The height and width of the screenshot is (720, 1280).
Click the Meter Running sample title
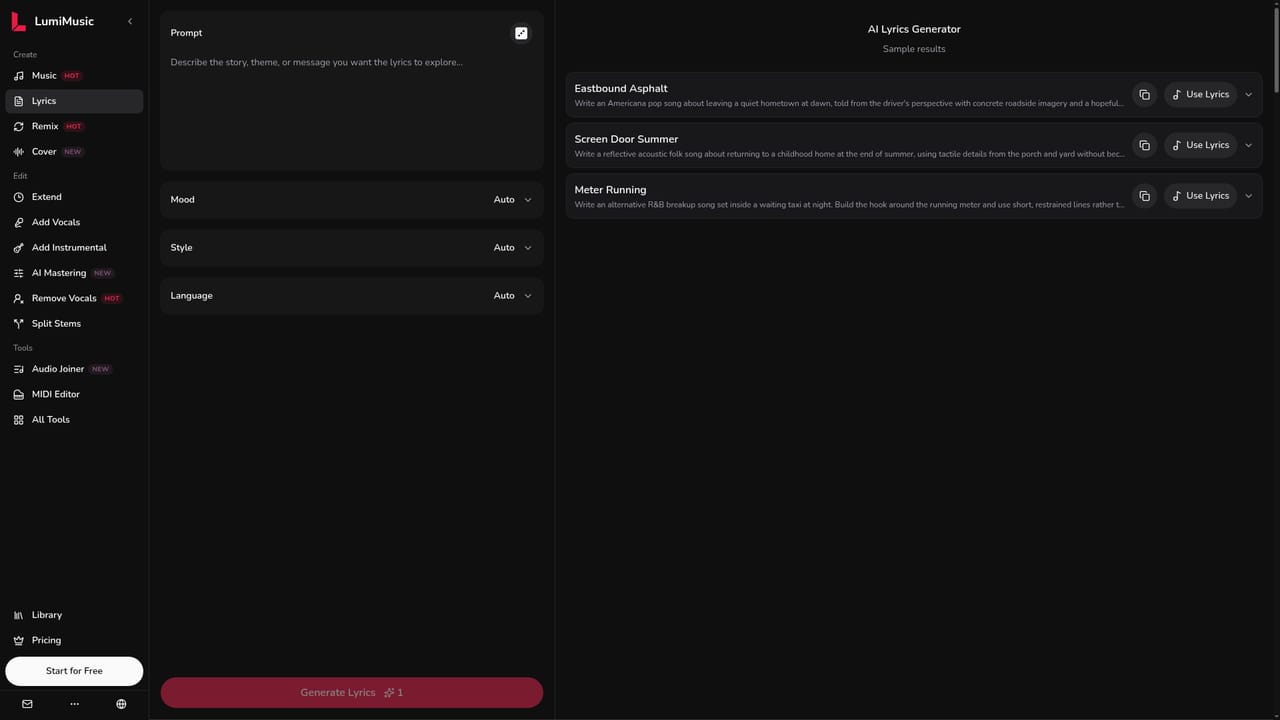(610, 190)
